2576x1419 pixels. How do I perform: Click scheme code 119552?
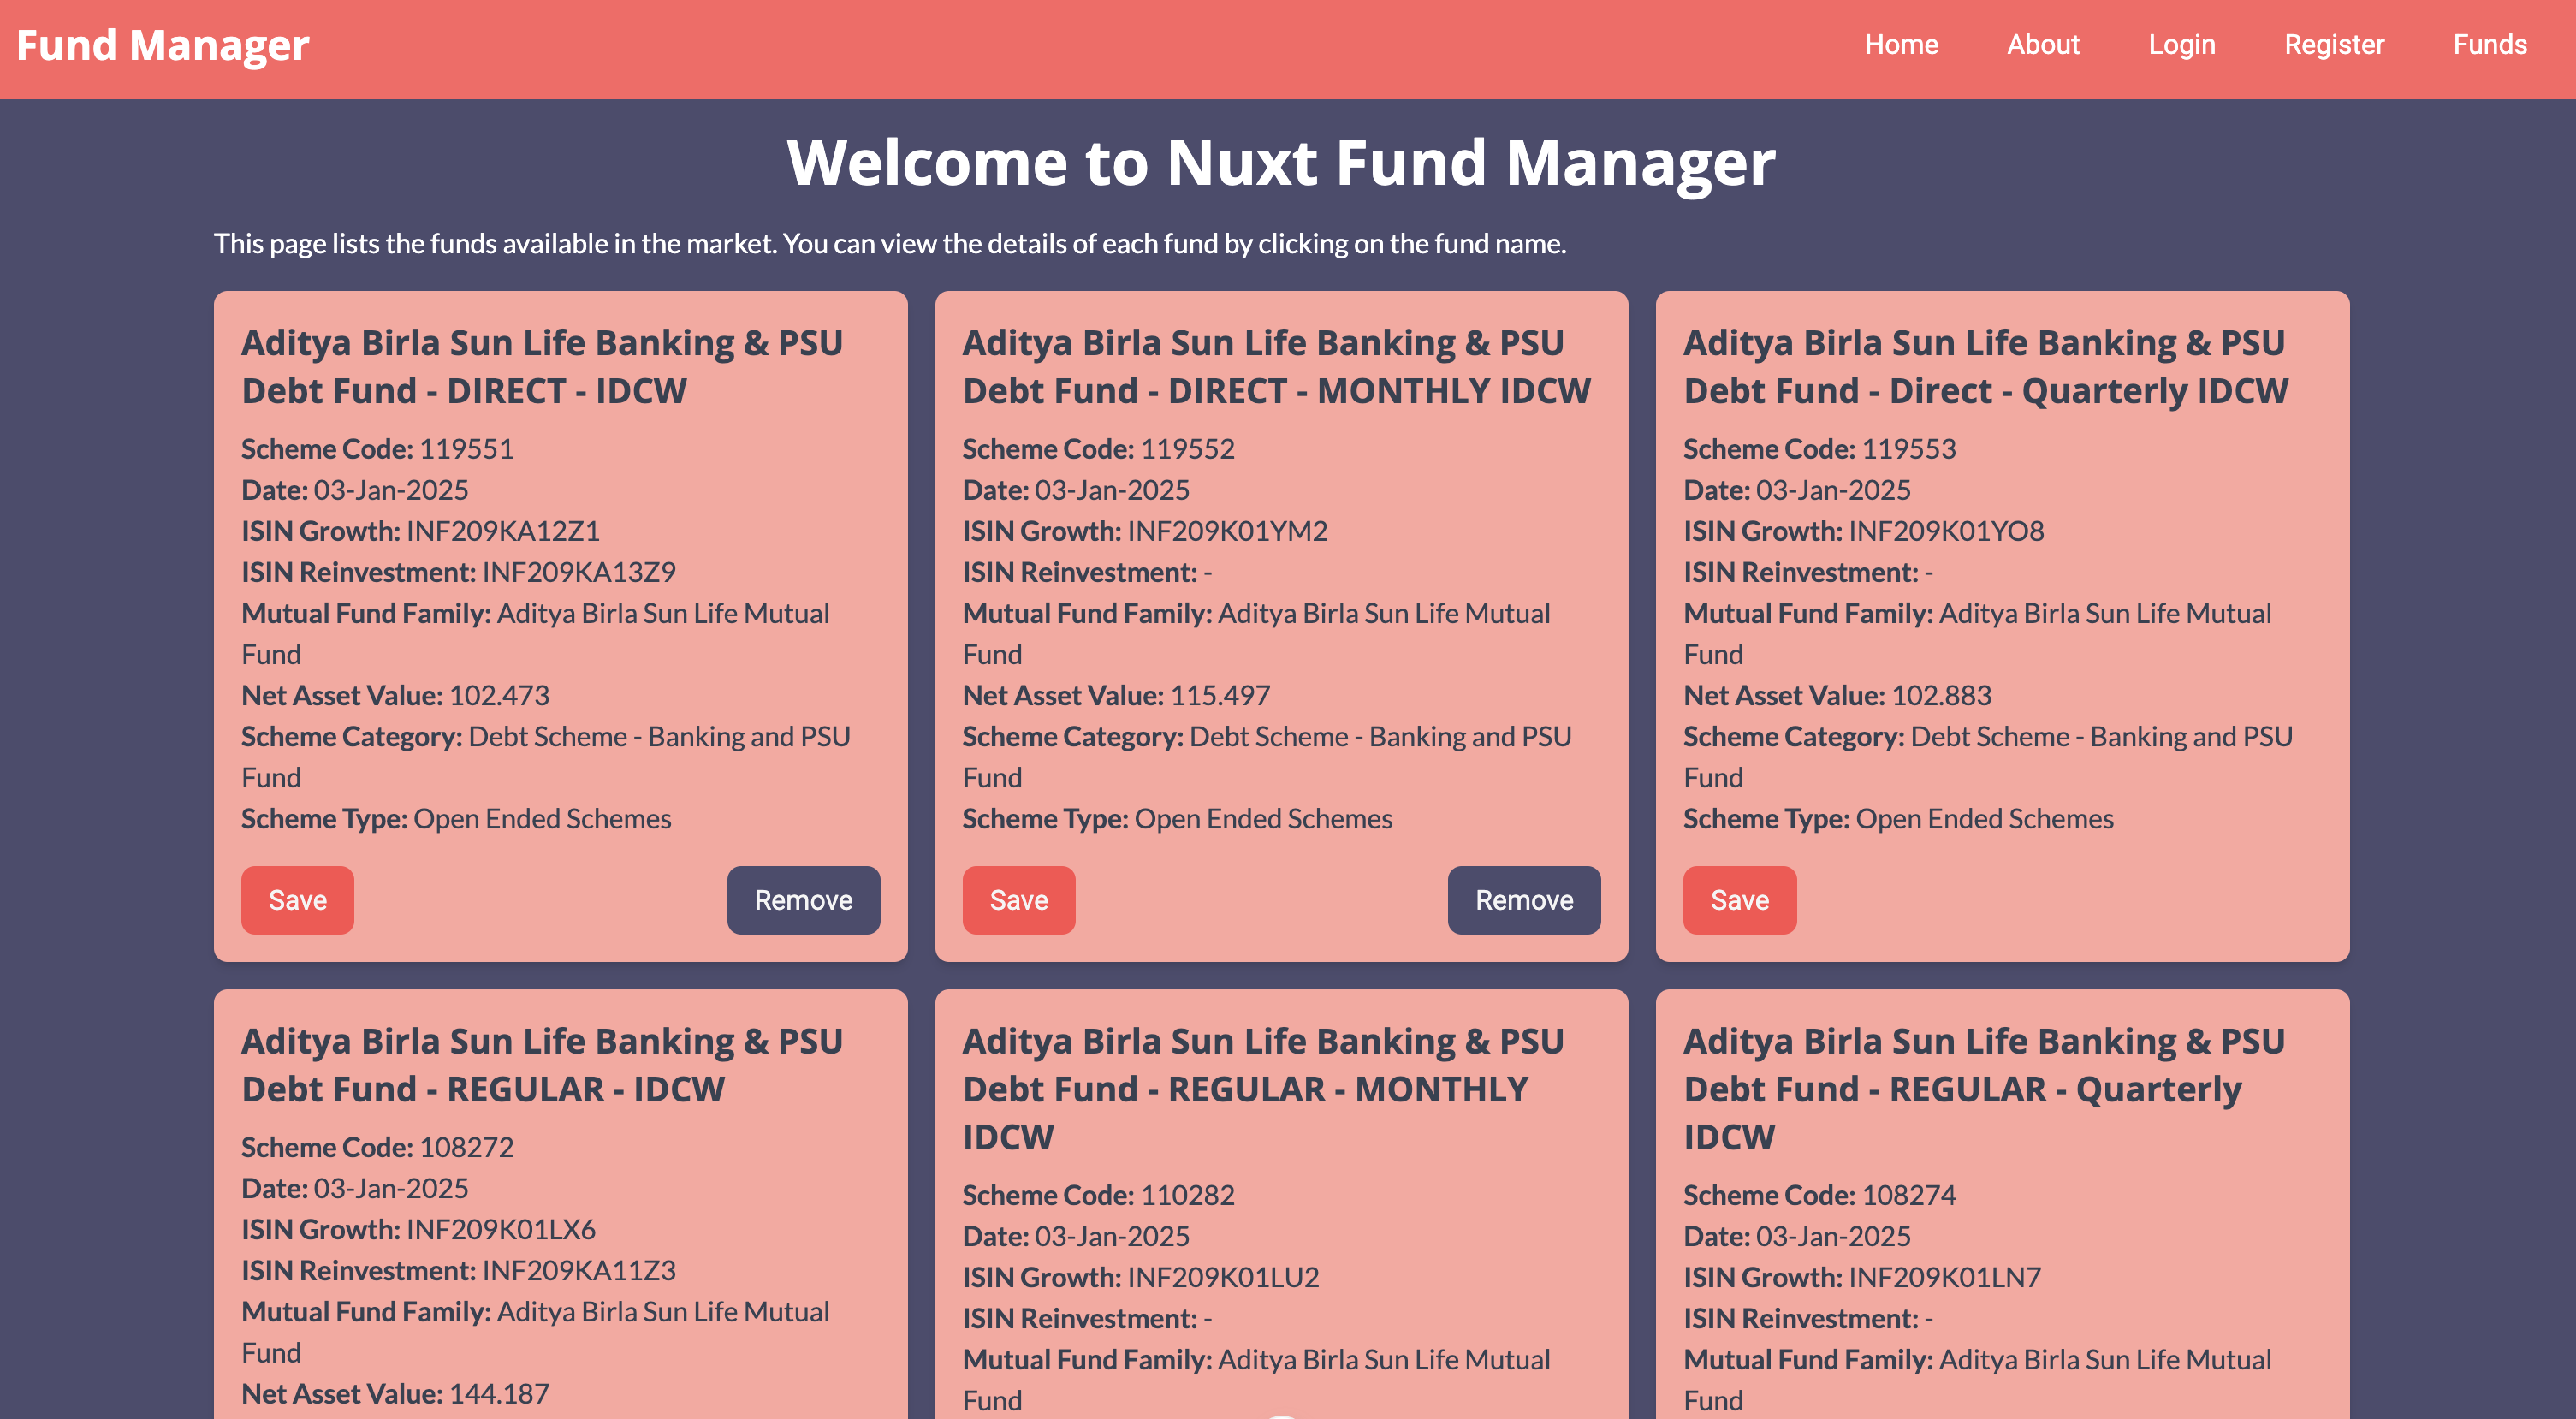tap(1188, 449)
